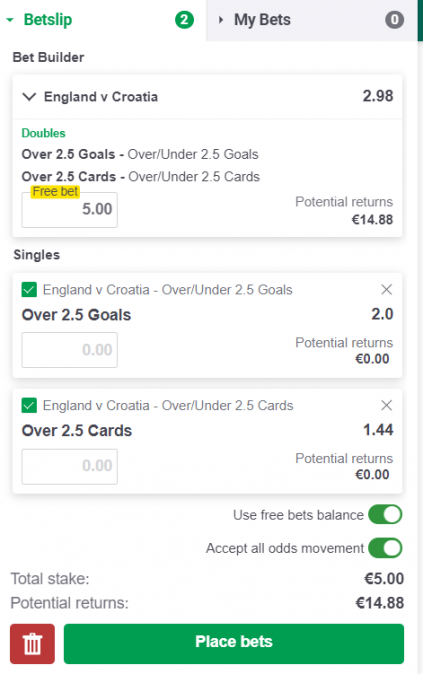This screenshot has width=423, height=674.
Task: Collapse the England v Croatia bet builder
Action: tap(29, 97)
